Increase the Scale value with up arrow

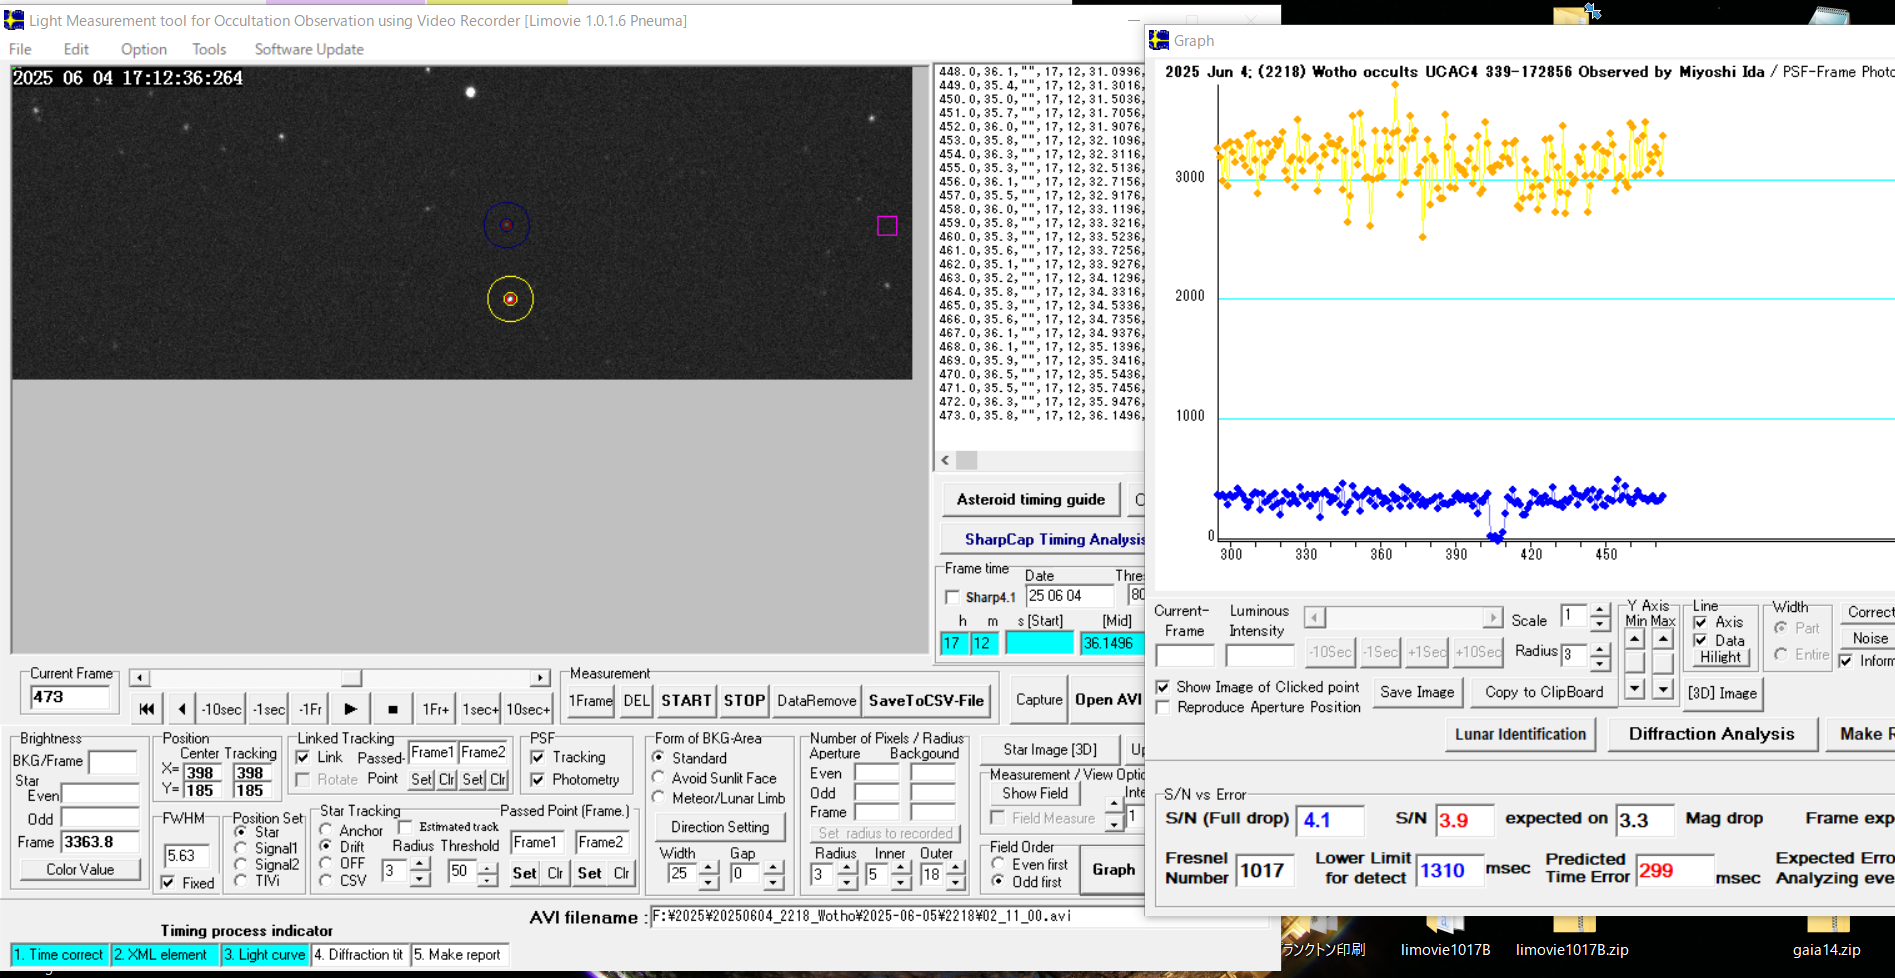[x=1600, y=610]
